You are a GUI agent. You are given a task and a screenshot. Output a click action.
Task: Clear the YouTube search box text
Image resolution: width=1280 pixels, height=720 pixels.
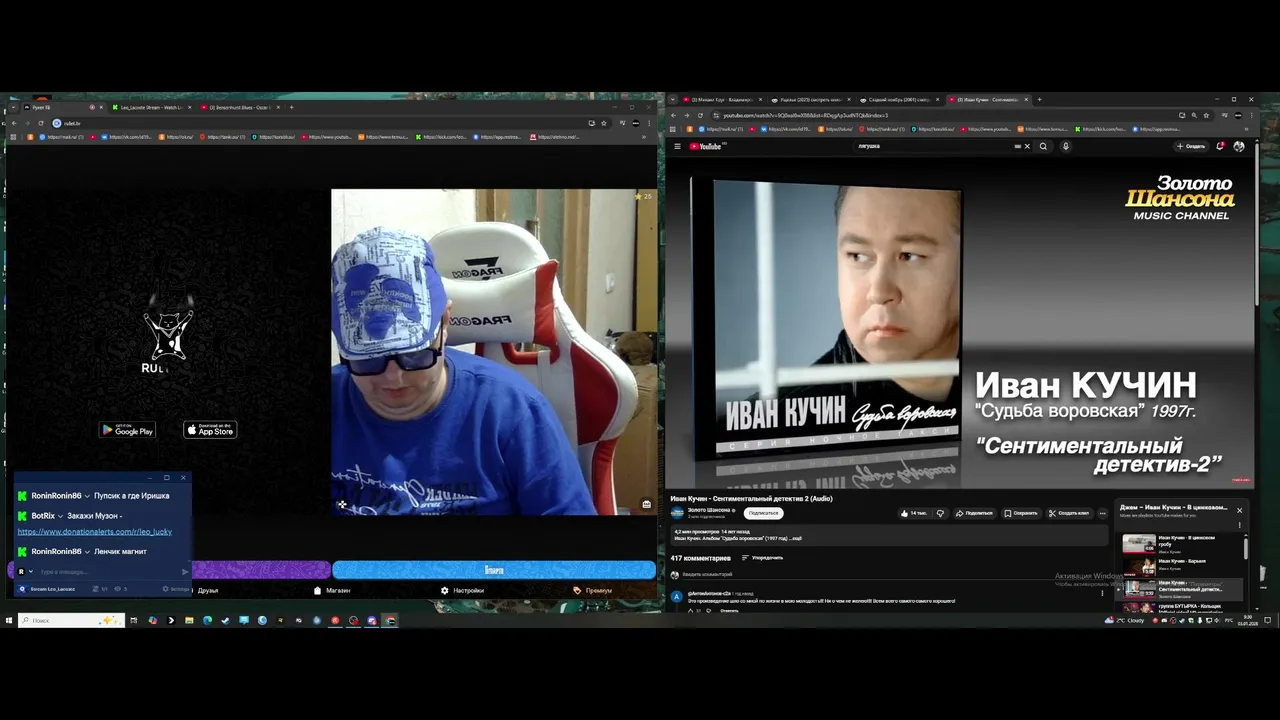(x=1026, y=146)
